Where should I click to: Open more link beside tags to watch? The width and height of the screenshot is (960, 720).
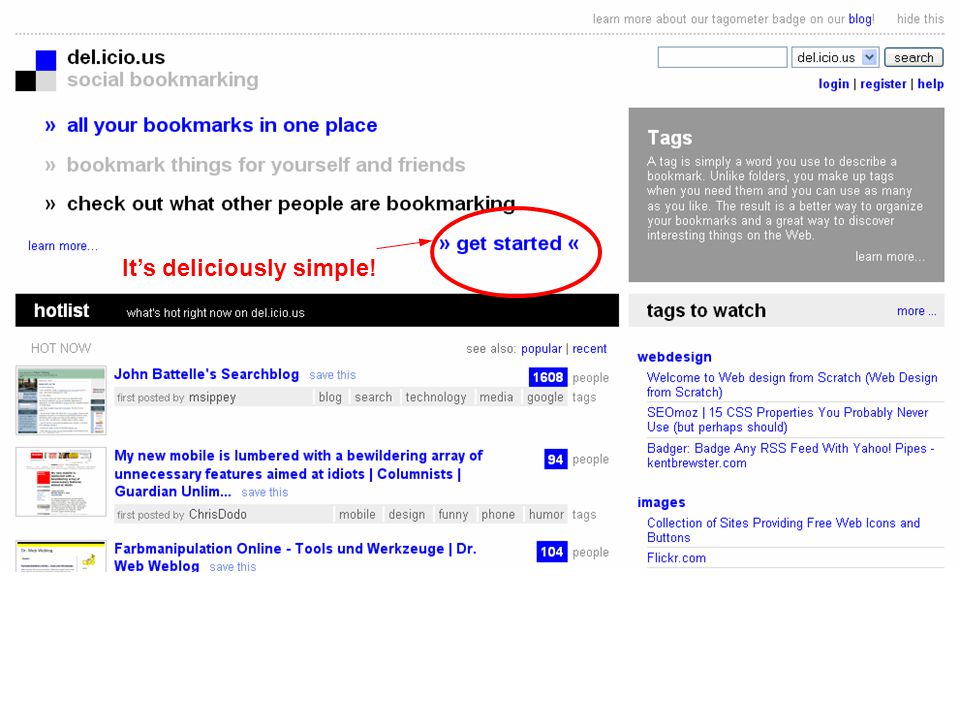point(917,311)
